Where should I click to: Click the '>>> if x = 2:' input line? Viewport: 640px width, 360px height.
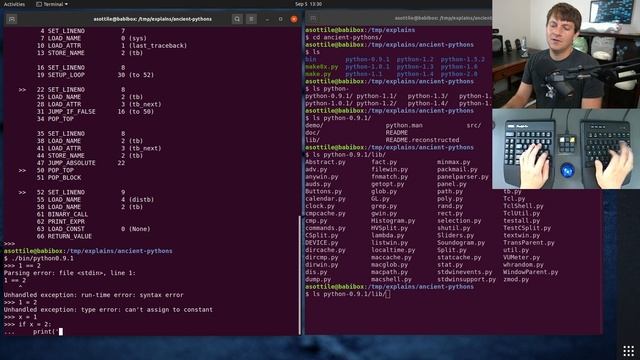tap(28, 324)
